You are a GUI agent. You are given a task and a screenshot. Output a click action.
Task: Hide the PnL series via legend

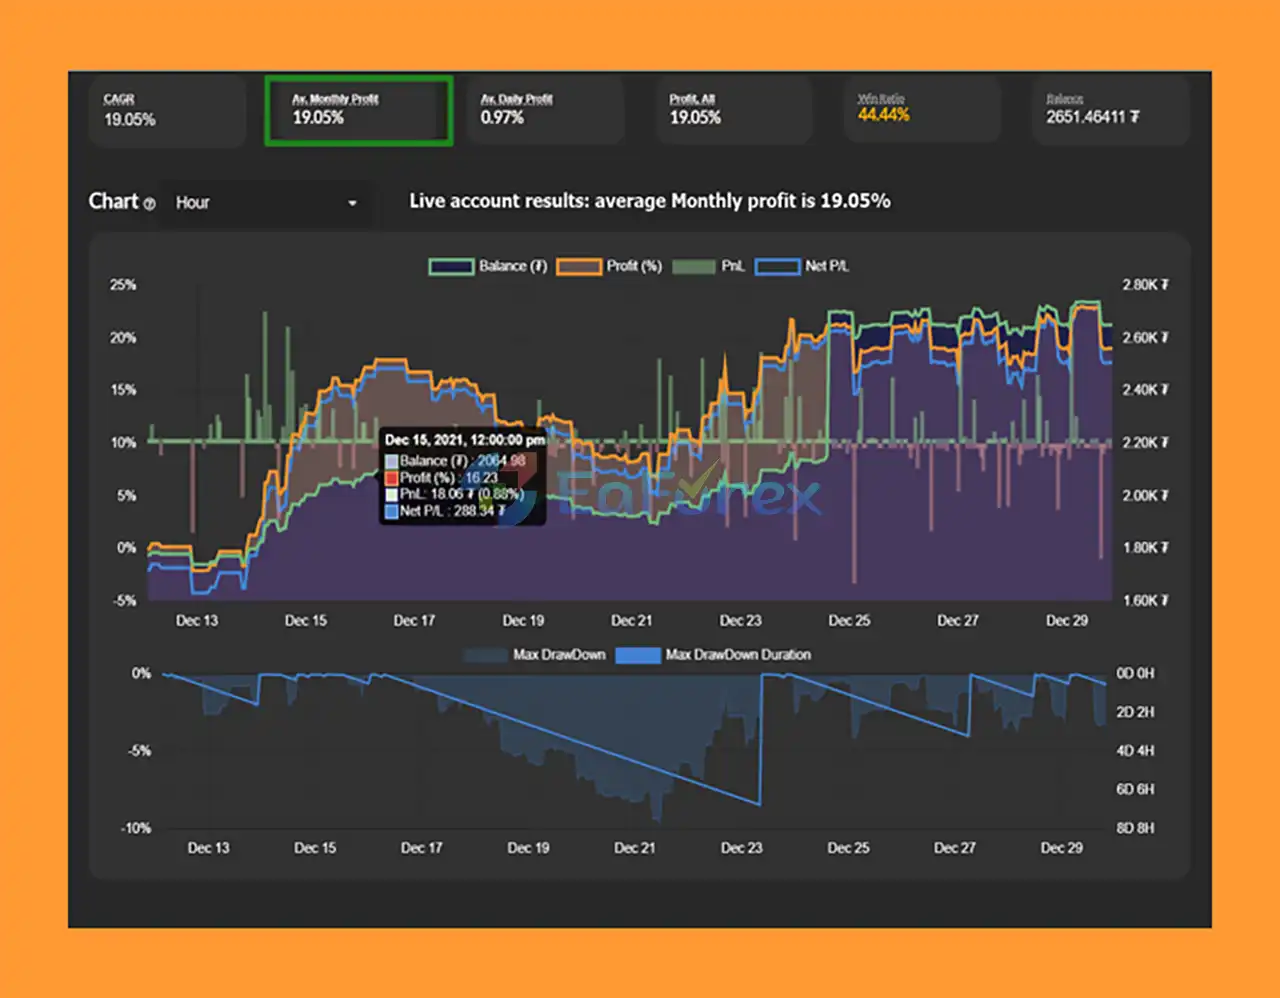tap(694, 266)
